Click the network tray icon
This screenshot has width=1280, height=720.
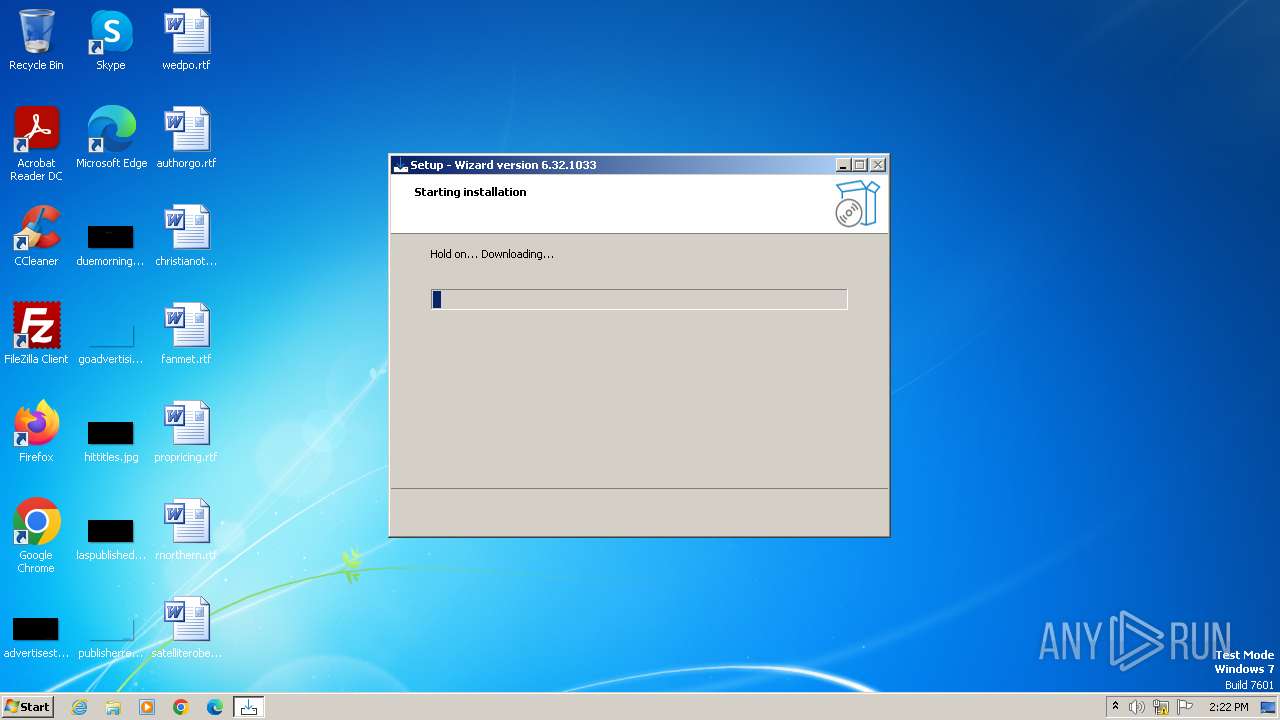pyautogui.click(x=1161, y=707)
